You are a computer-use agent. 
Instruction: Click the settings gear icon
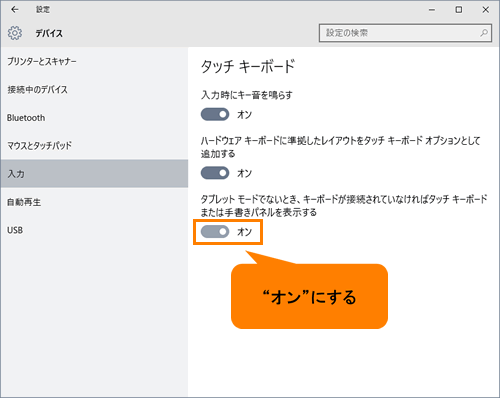coord(15,33)
